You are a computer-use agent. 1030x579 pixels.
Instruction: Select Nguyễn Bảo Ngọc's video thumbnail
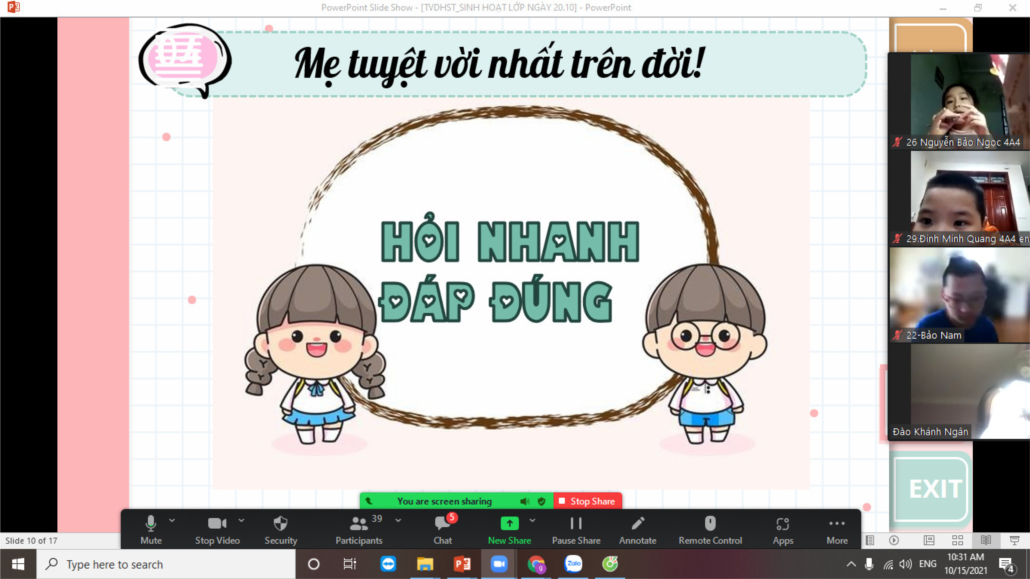point(958,102)
